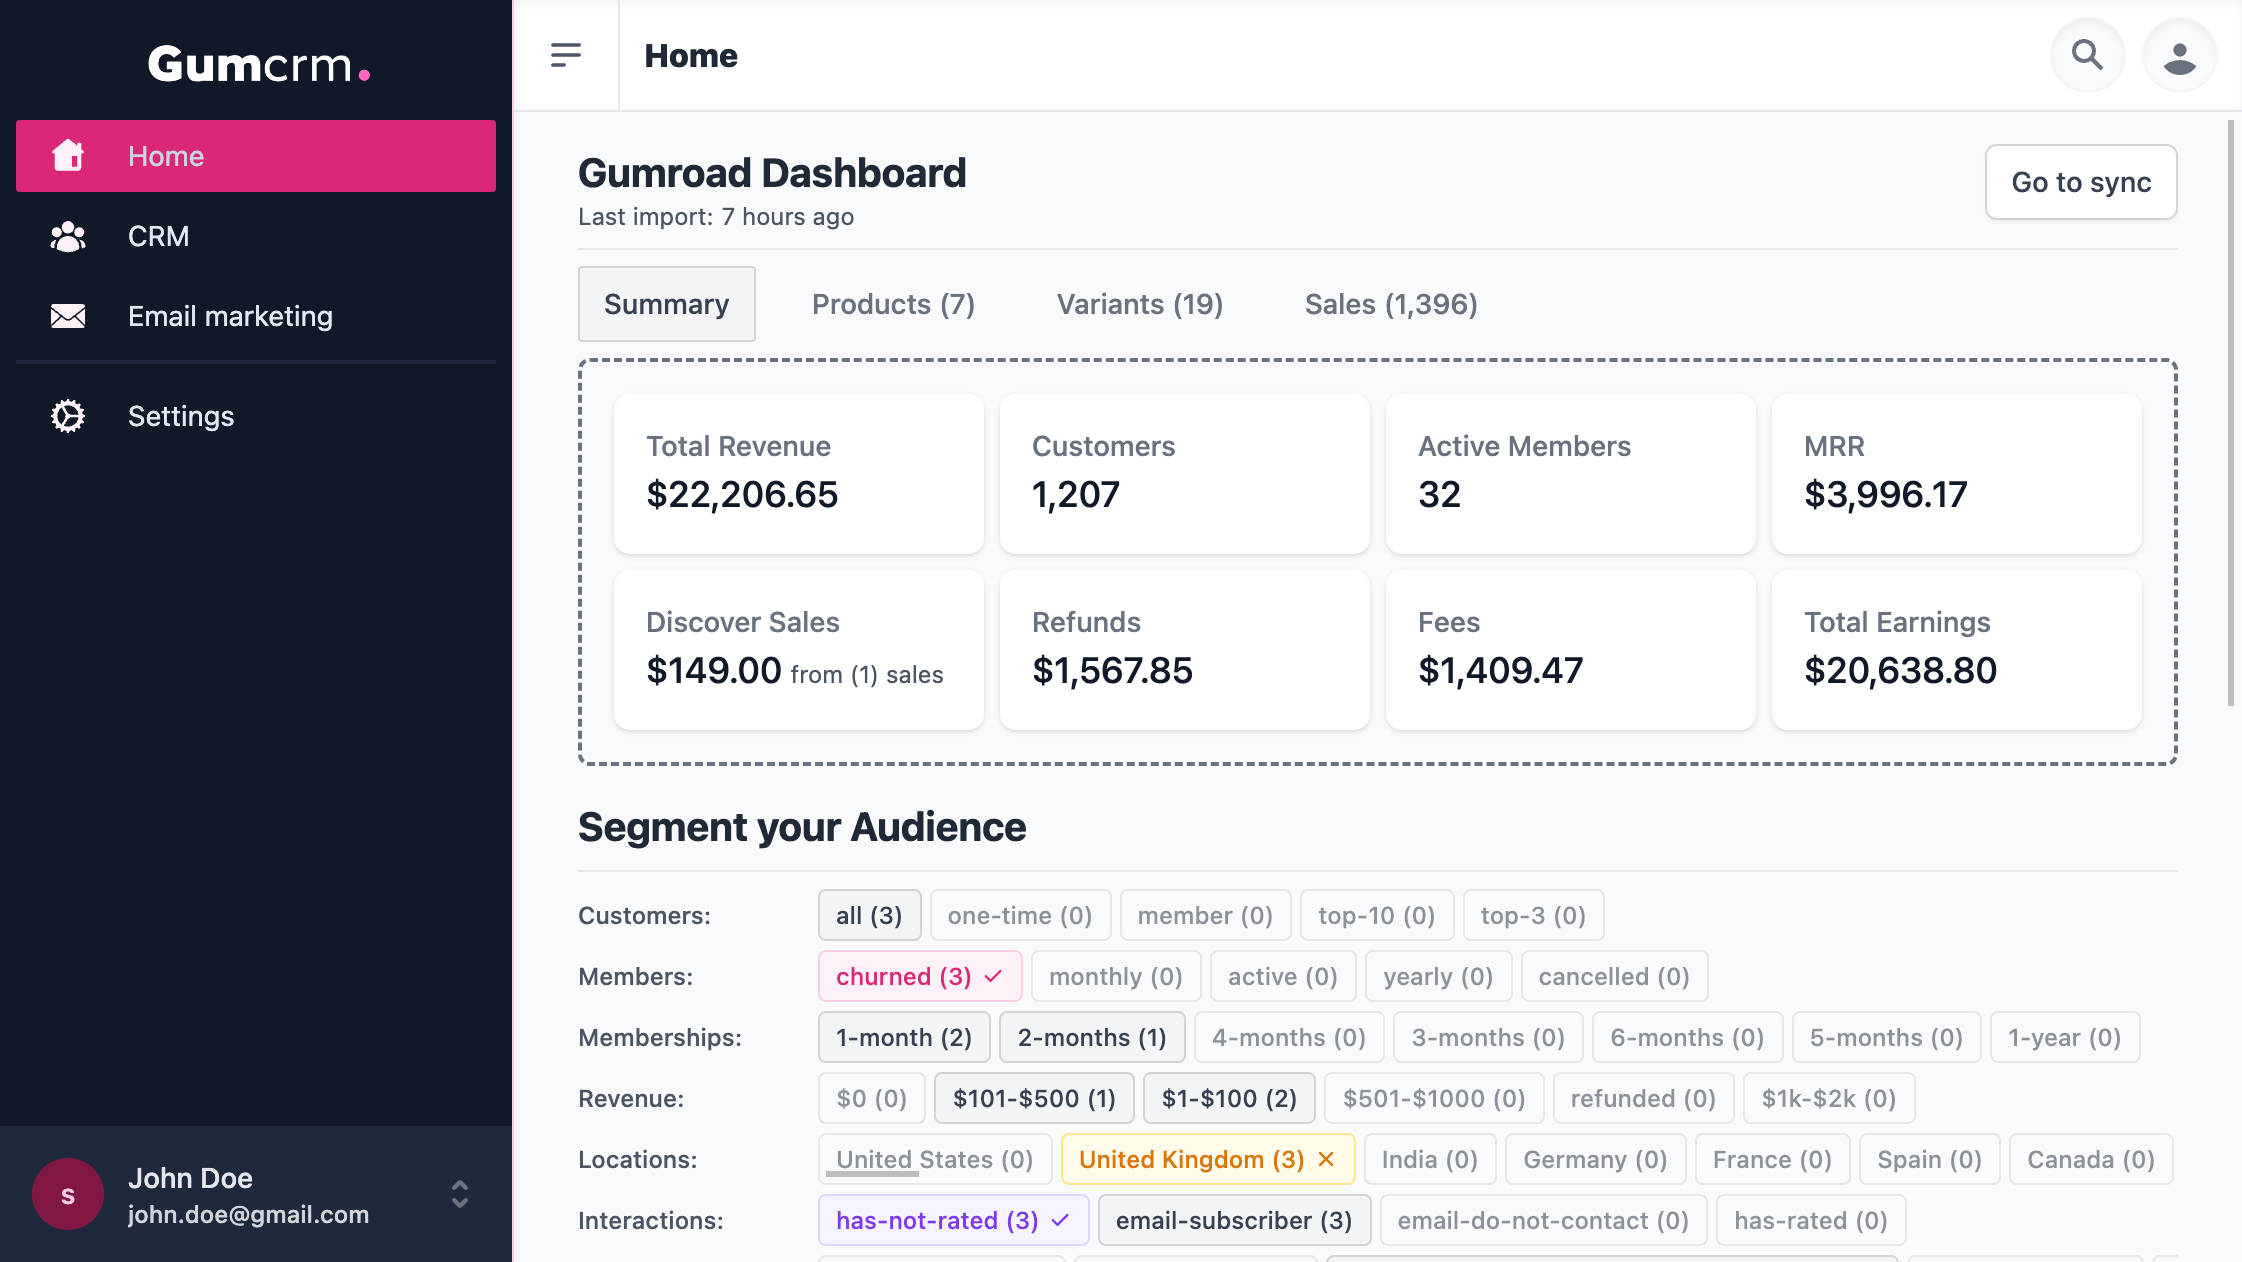The image size is (2242, 1262).
Task: Toggle the member (0) customers segment
Action: click(1205, 915)
